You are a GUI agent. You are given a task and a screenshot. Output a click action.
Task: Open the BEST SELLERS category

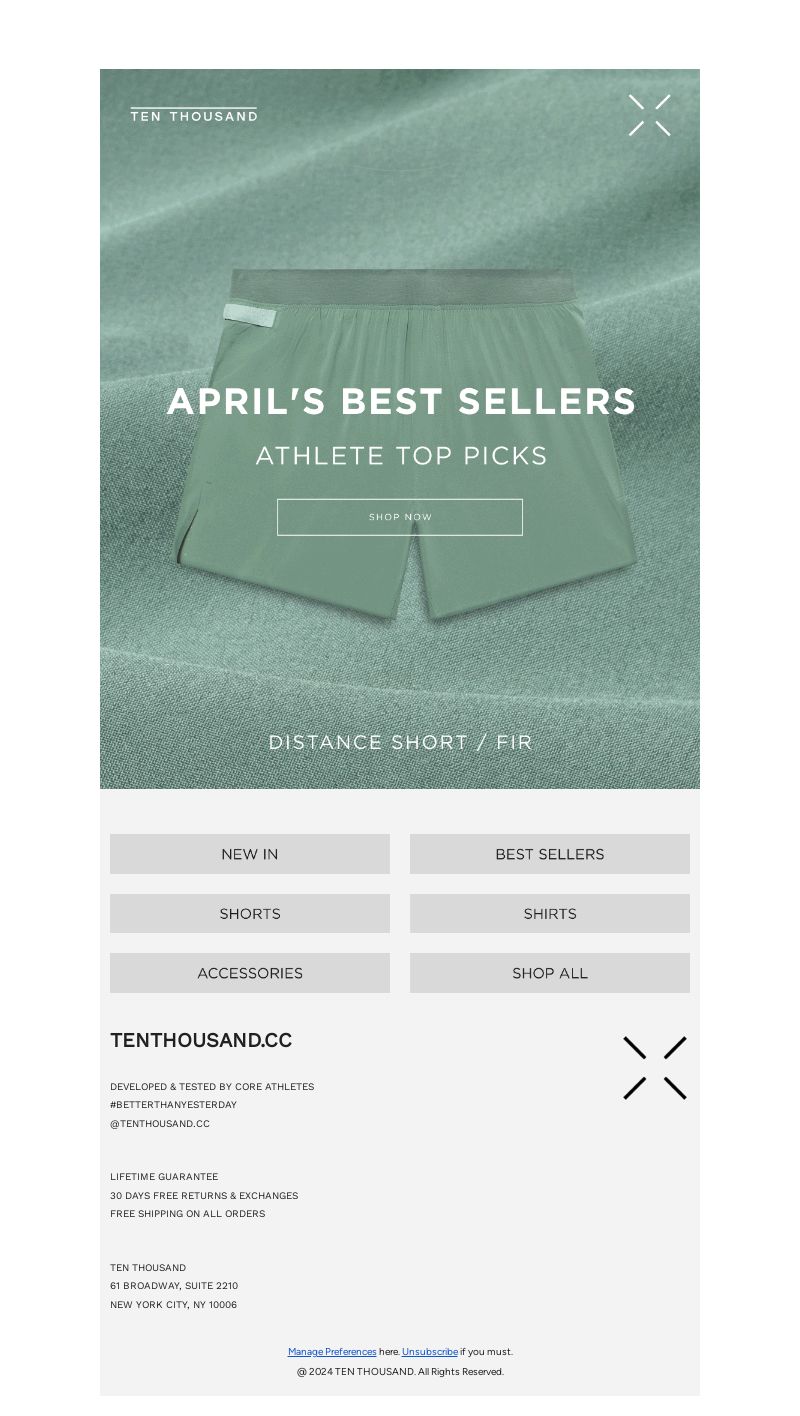pyautogui.click(x=550, y=854)
